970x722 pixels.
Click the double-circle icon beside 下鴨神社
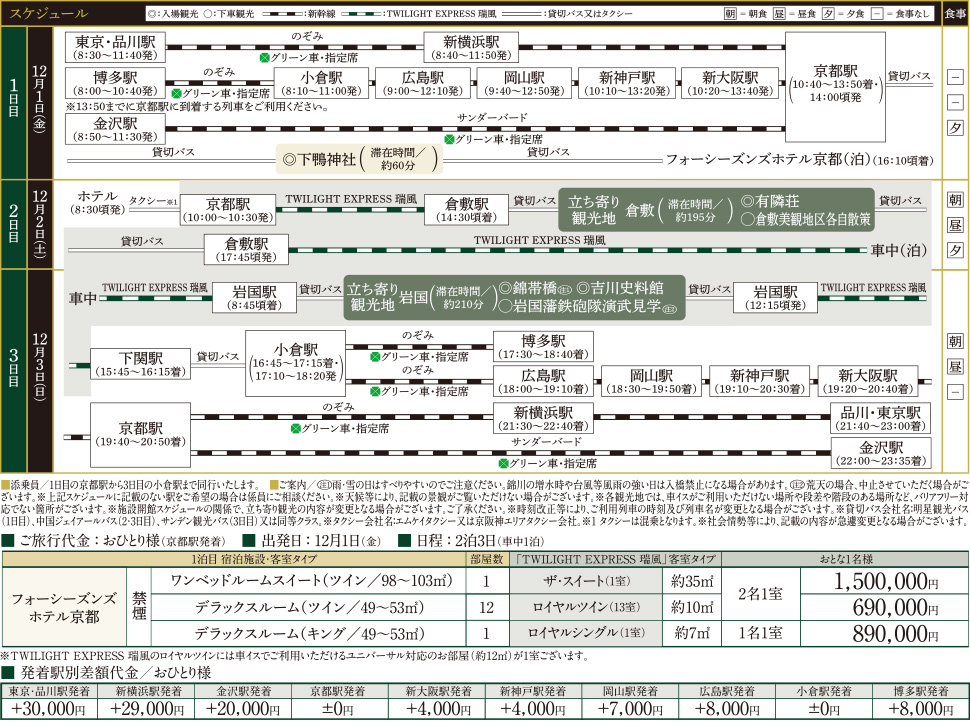click(289, 159)
